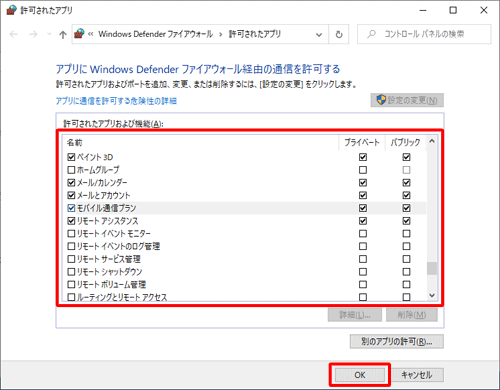Viewport: 500px width, 390px height.
Task: Focus the Control Panel search box
Action: (x=424, y=34)
